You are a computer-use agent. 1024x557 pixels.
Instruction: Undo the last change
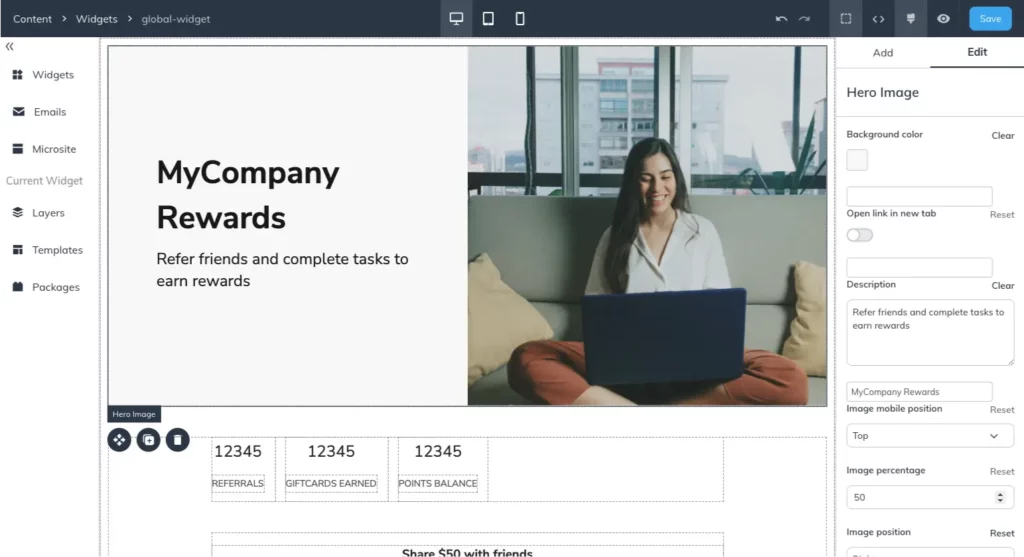pyautogui.click(x=781, y=19)
